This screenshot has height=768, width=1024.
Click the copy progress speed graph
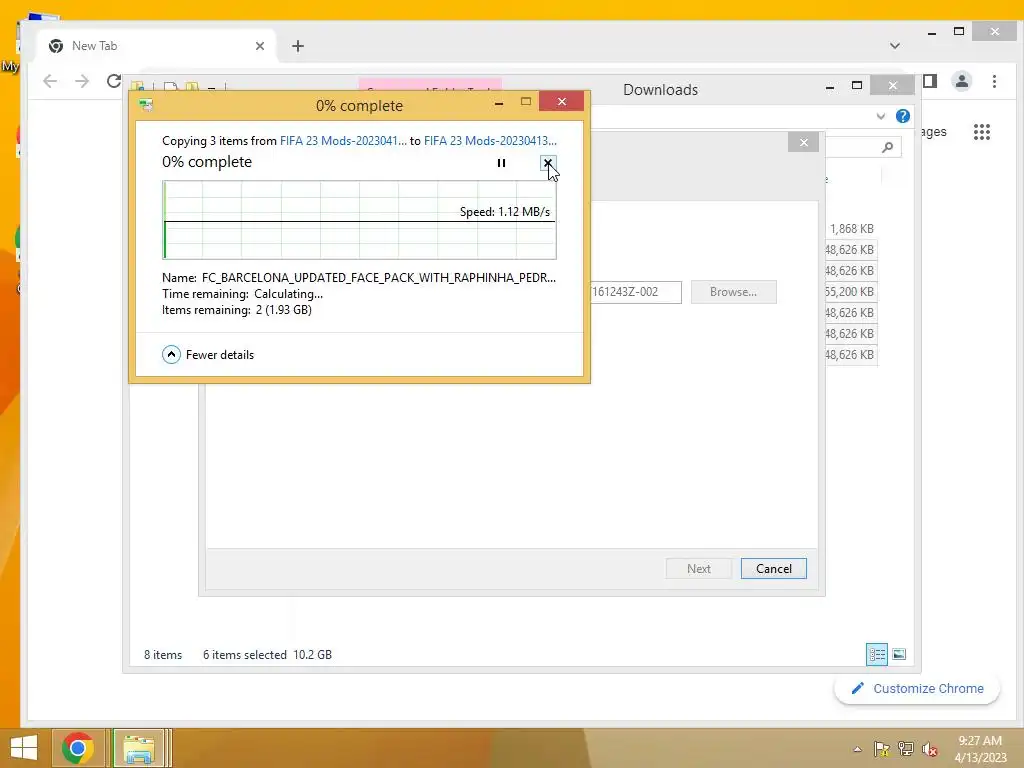359,220
